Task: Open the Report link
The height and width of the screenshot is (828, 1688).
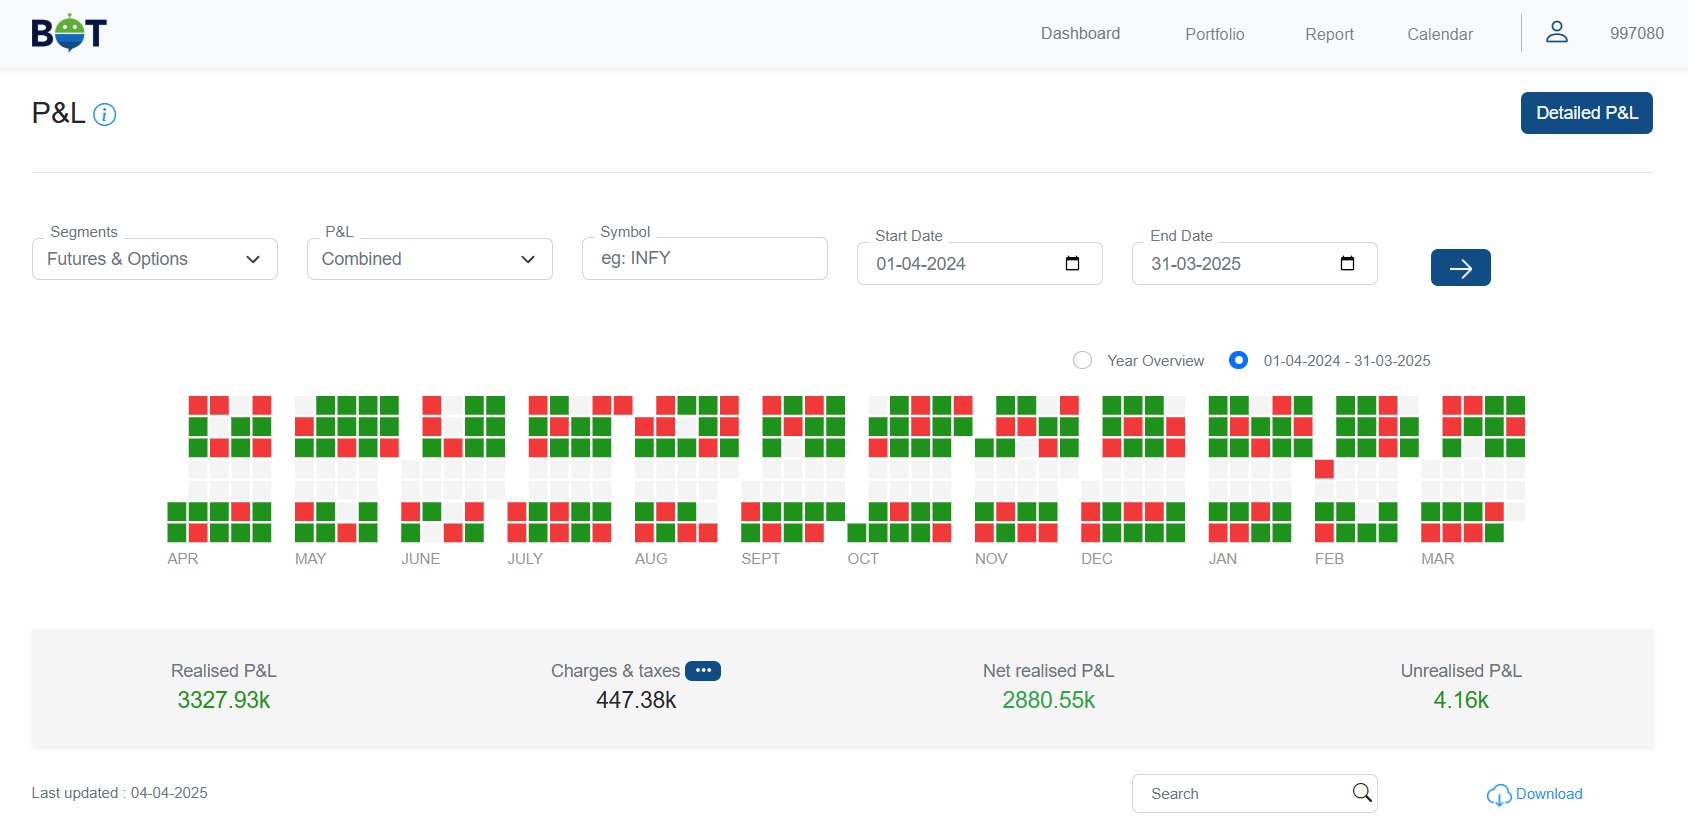Action: 1329,34
